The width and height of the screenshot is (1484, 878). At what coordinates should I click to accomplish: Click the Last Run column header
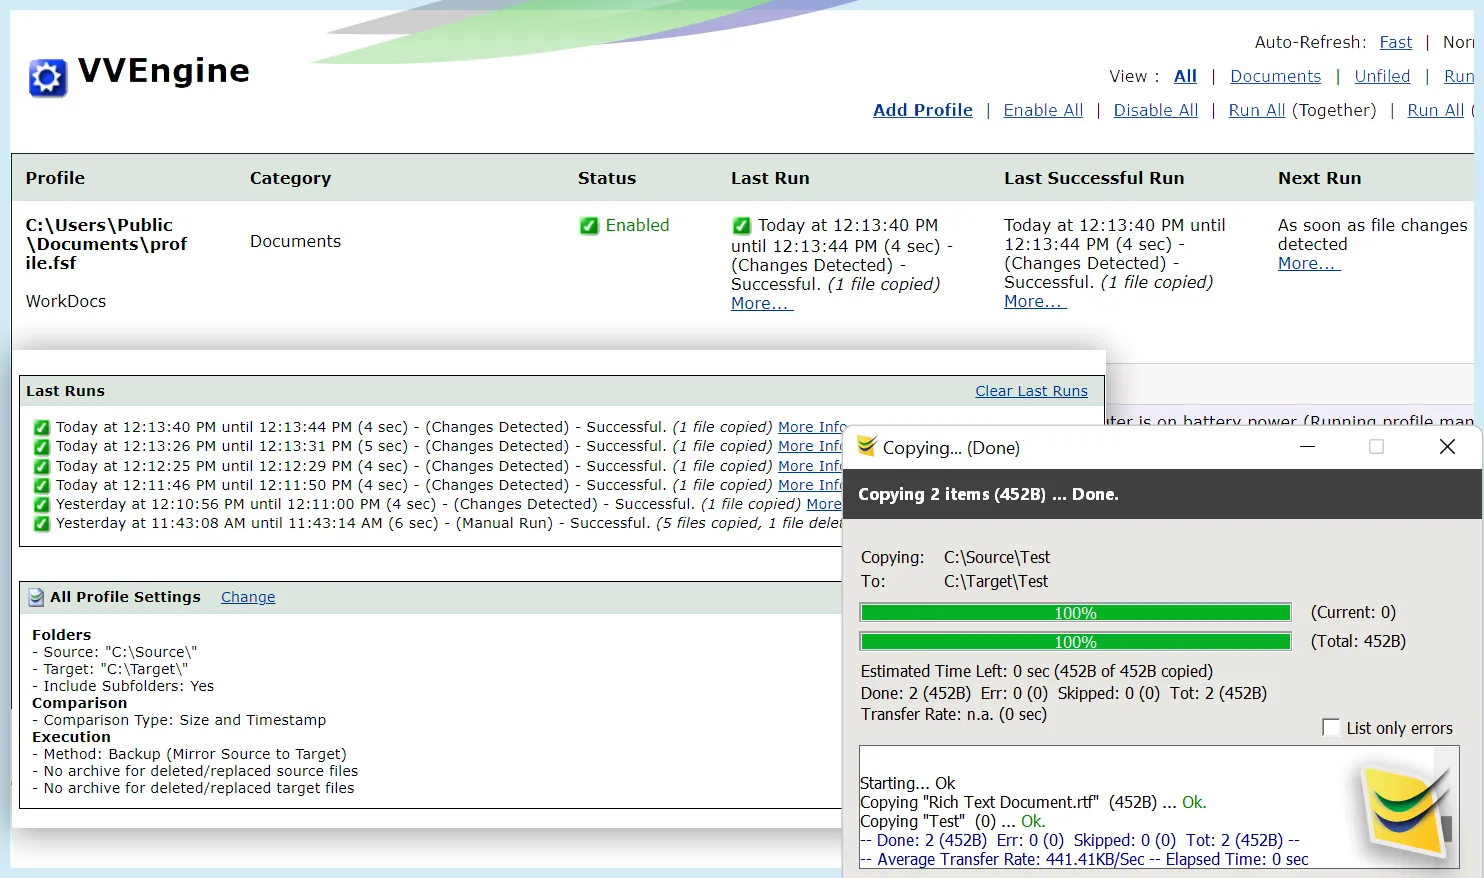point(770,178)
